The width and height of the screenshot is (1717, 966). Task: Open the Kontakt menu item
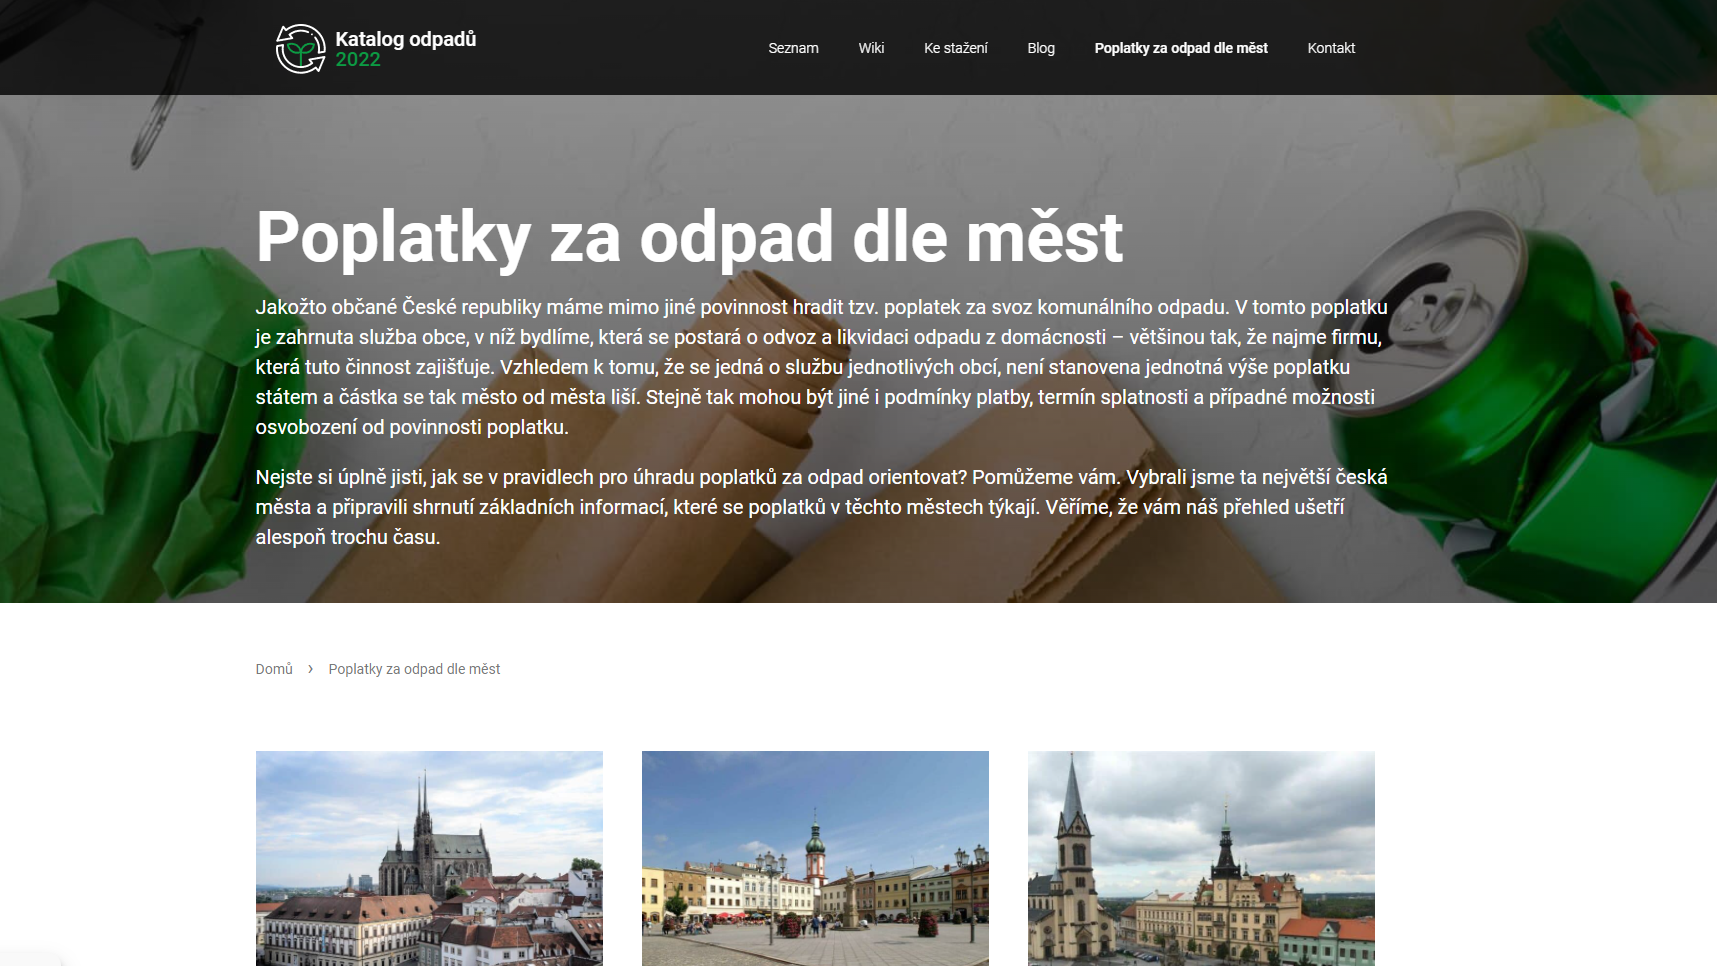point(1331,48)
